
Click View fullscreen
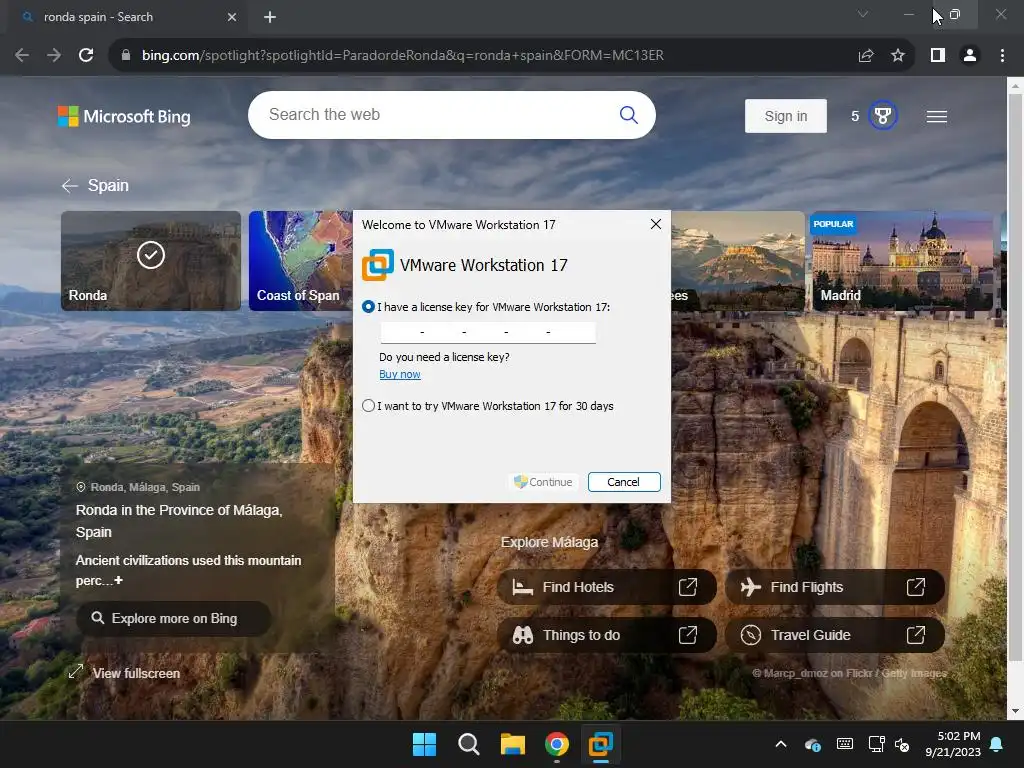tap(124, 673)
